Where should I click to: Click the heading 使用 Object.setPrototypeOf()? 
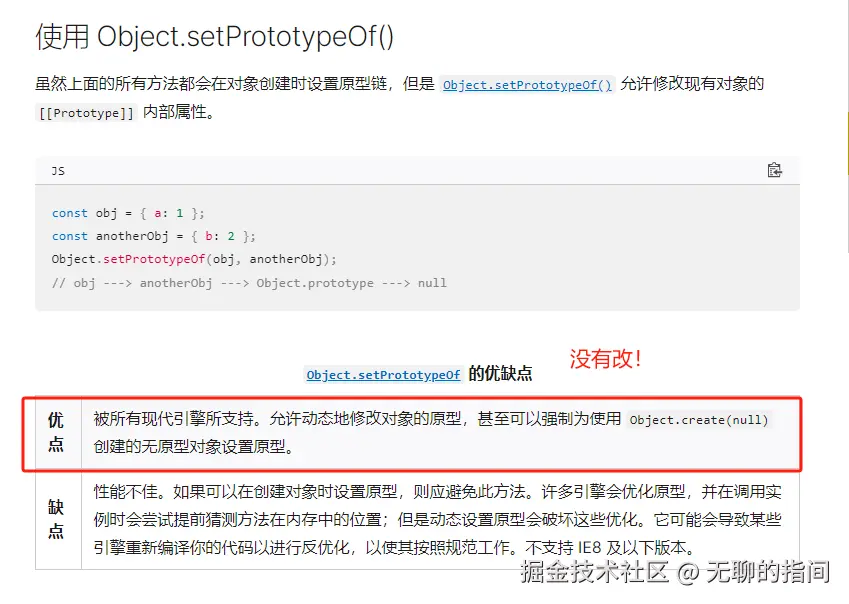point(215,37)
